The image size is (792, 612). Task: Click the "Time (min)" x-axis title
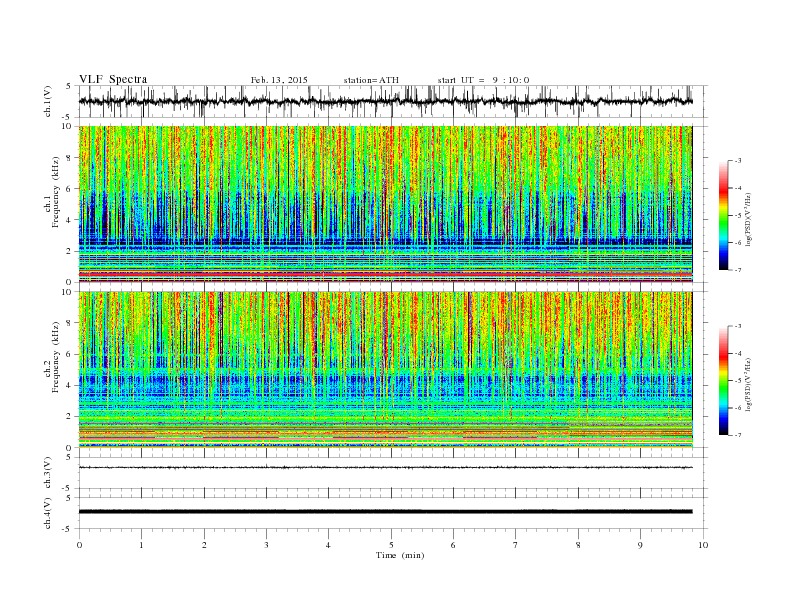tap(400, 555)
